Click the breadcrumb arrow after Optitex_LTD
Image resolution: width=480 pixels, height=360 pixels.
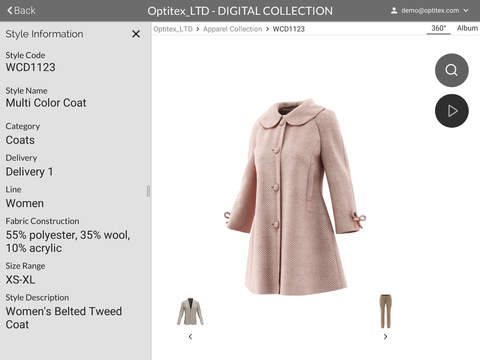(x=198, y=29)
